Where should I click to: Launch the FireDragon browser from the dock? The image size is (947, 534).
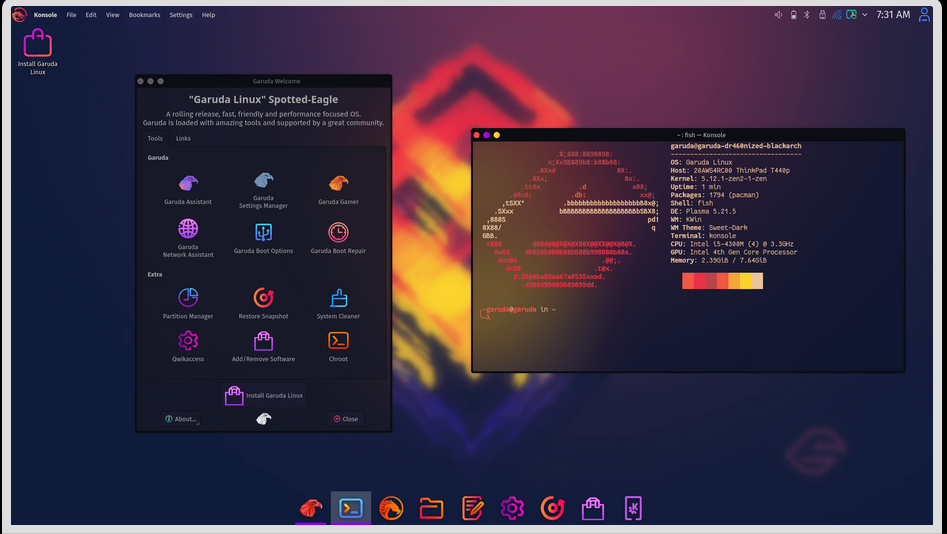point(391,508)
